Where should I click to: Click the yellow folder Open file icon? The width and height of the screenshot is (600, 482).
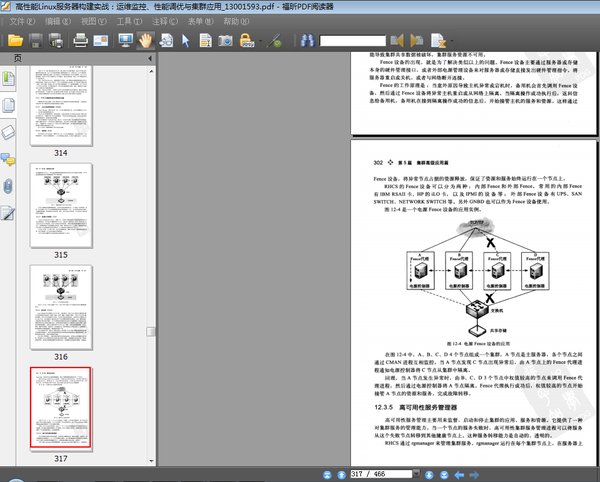pos(15,41)
